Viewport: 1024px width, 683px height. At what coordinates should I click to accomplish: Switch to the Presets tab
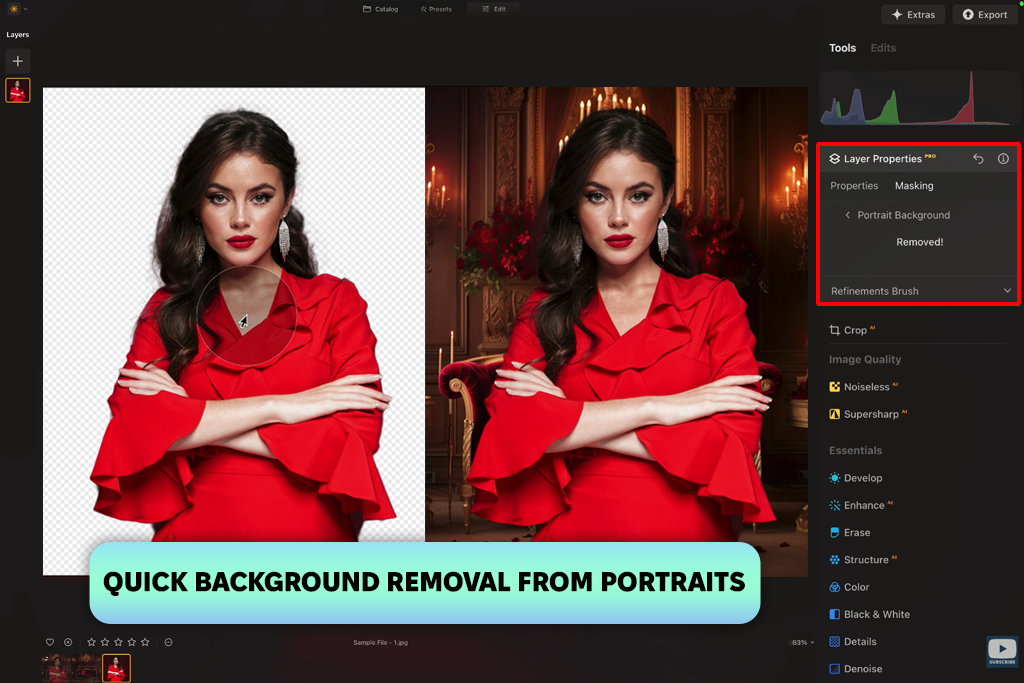click(x=436, y=9)
